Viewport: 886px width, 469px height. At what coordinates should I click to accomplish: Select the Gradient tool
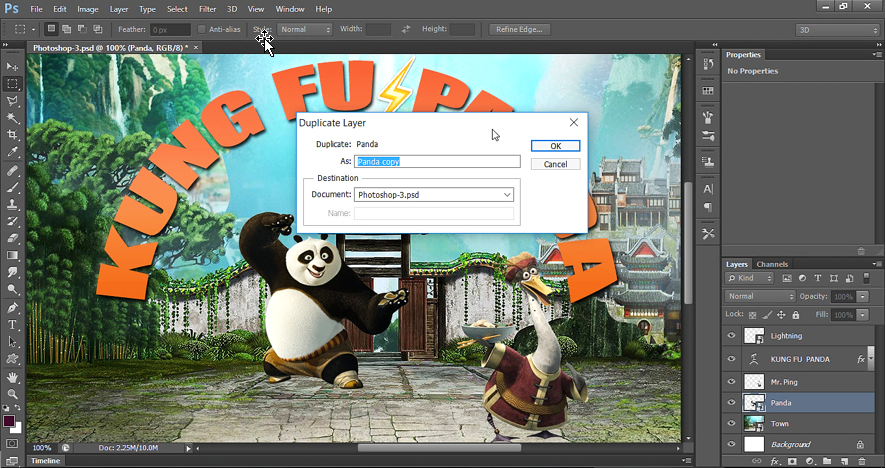[12, 255]
